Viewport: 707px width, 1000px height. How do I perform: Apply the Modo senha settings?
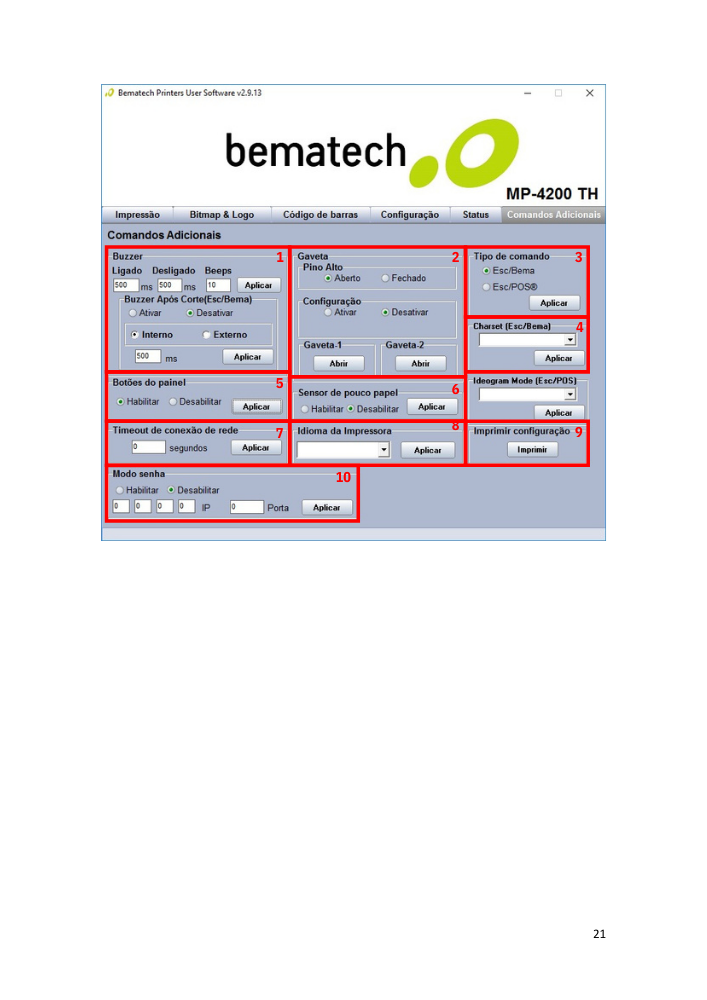(326, 508)
